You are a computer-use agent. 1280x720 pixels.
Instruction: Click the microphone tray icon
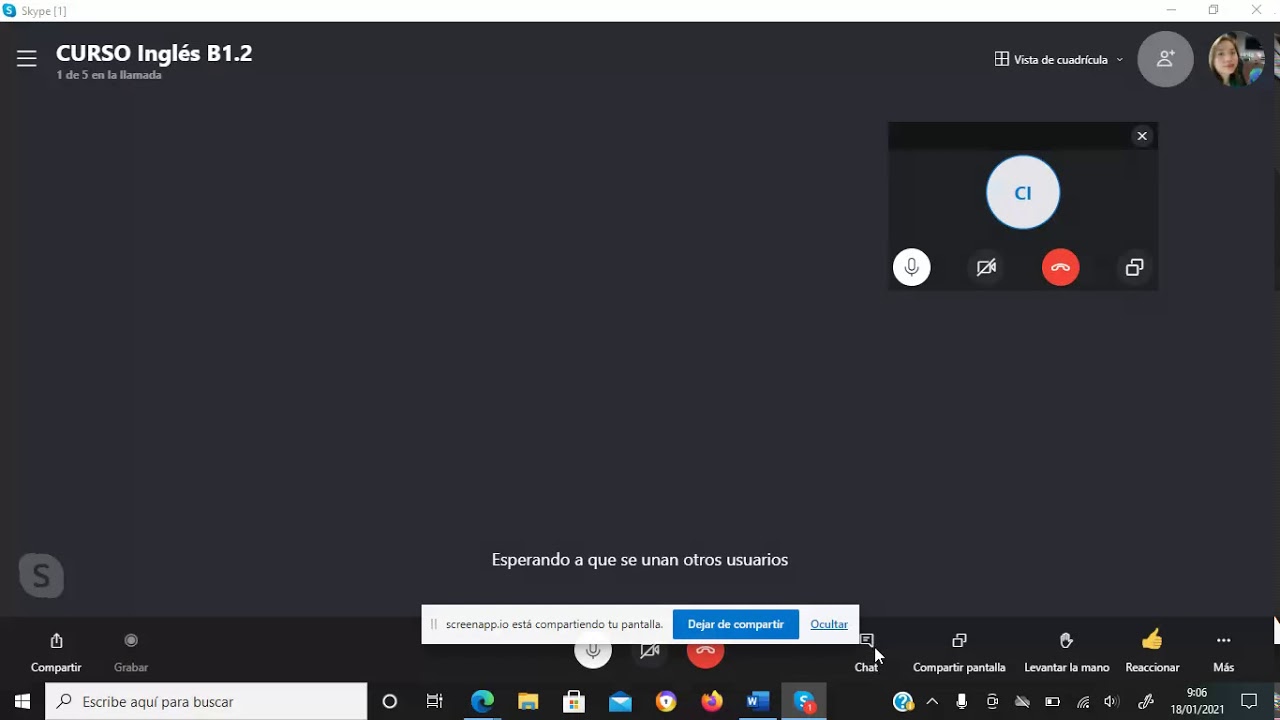[962, 702]
